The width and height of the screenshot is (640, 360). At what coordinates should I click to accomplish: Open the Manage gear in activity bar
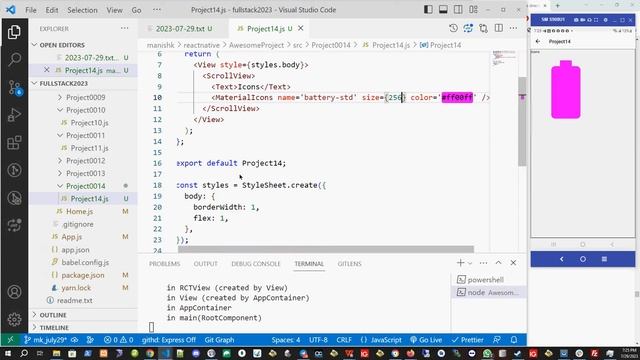(14, 319)
